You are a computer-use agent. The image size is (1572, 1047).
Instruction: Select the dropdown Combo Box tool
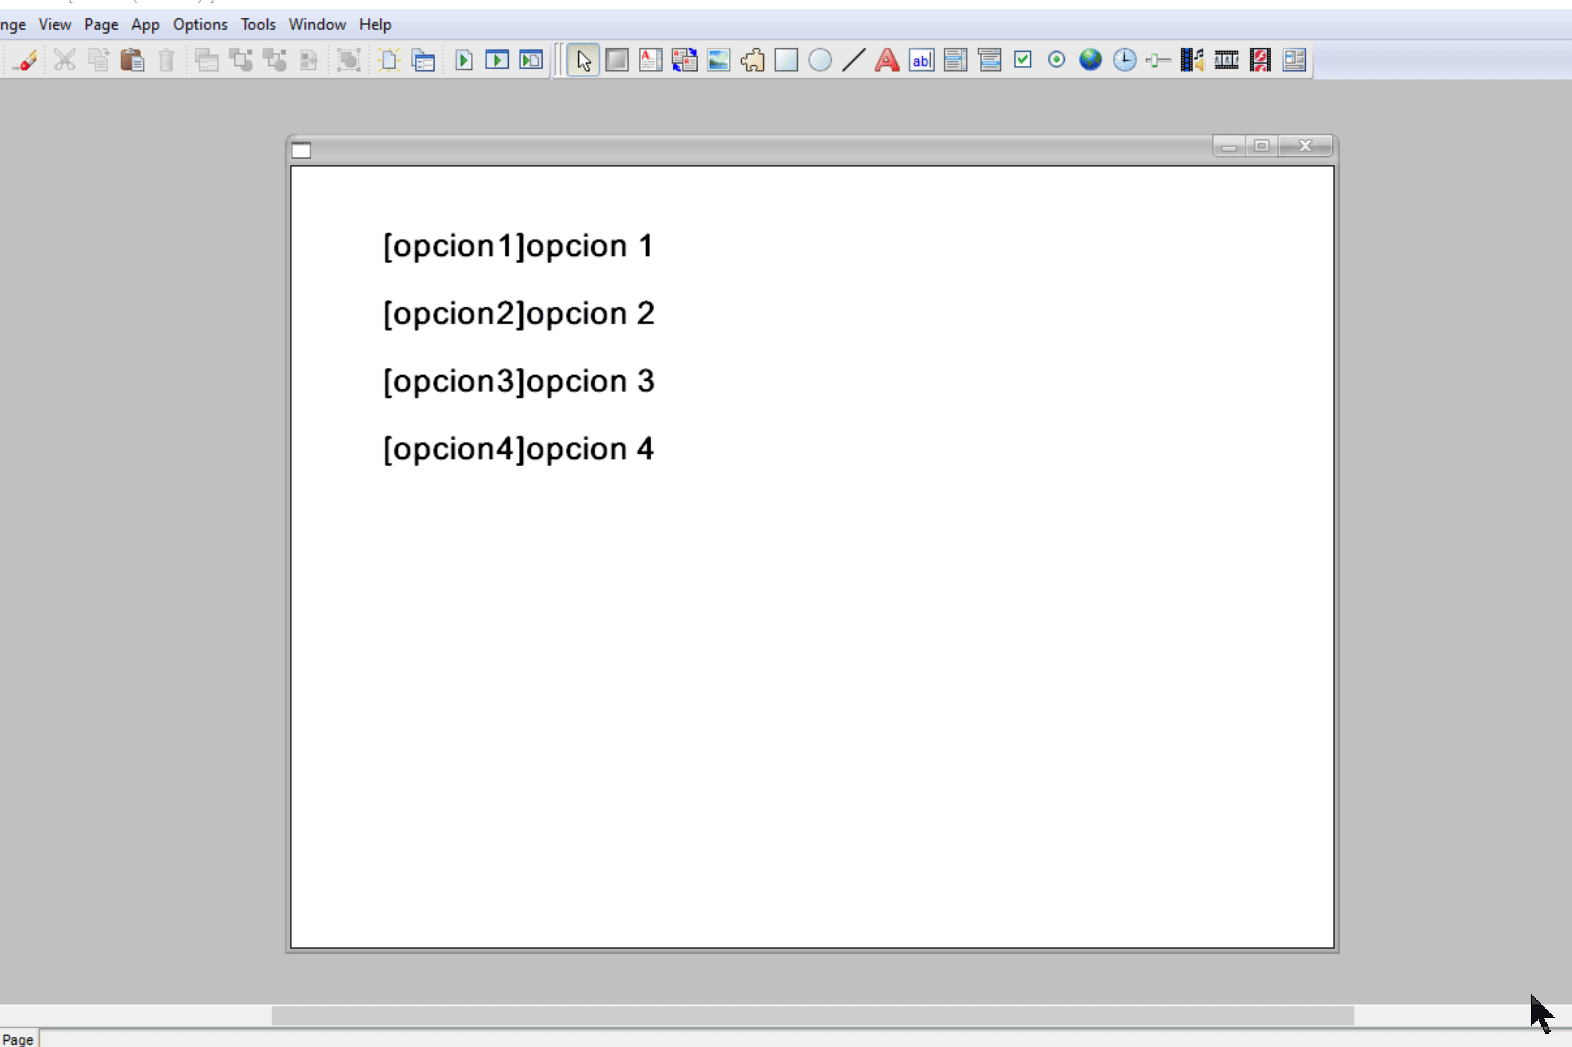coord(990,60)
